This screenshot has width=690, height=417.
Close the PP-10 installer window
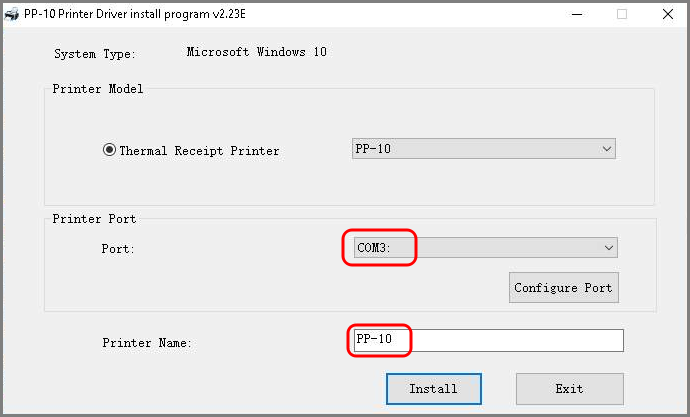(667, 14)
